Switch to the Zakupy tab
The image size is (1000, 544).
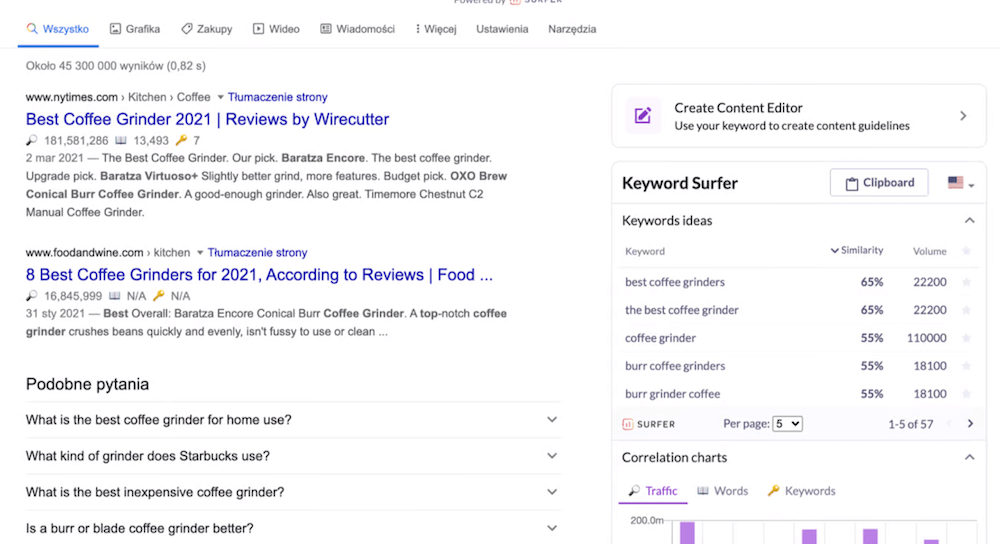(x=207, y=29)
